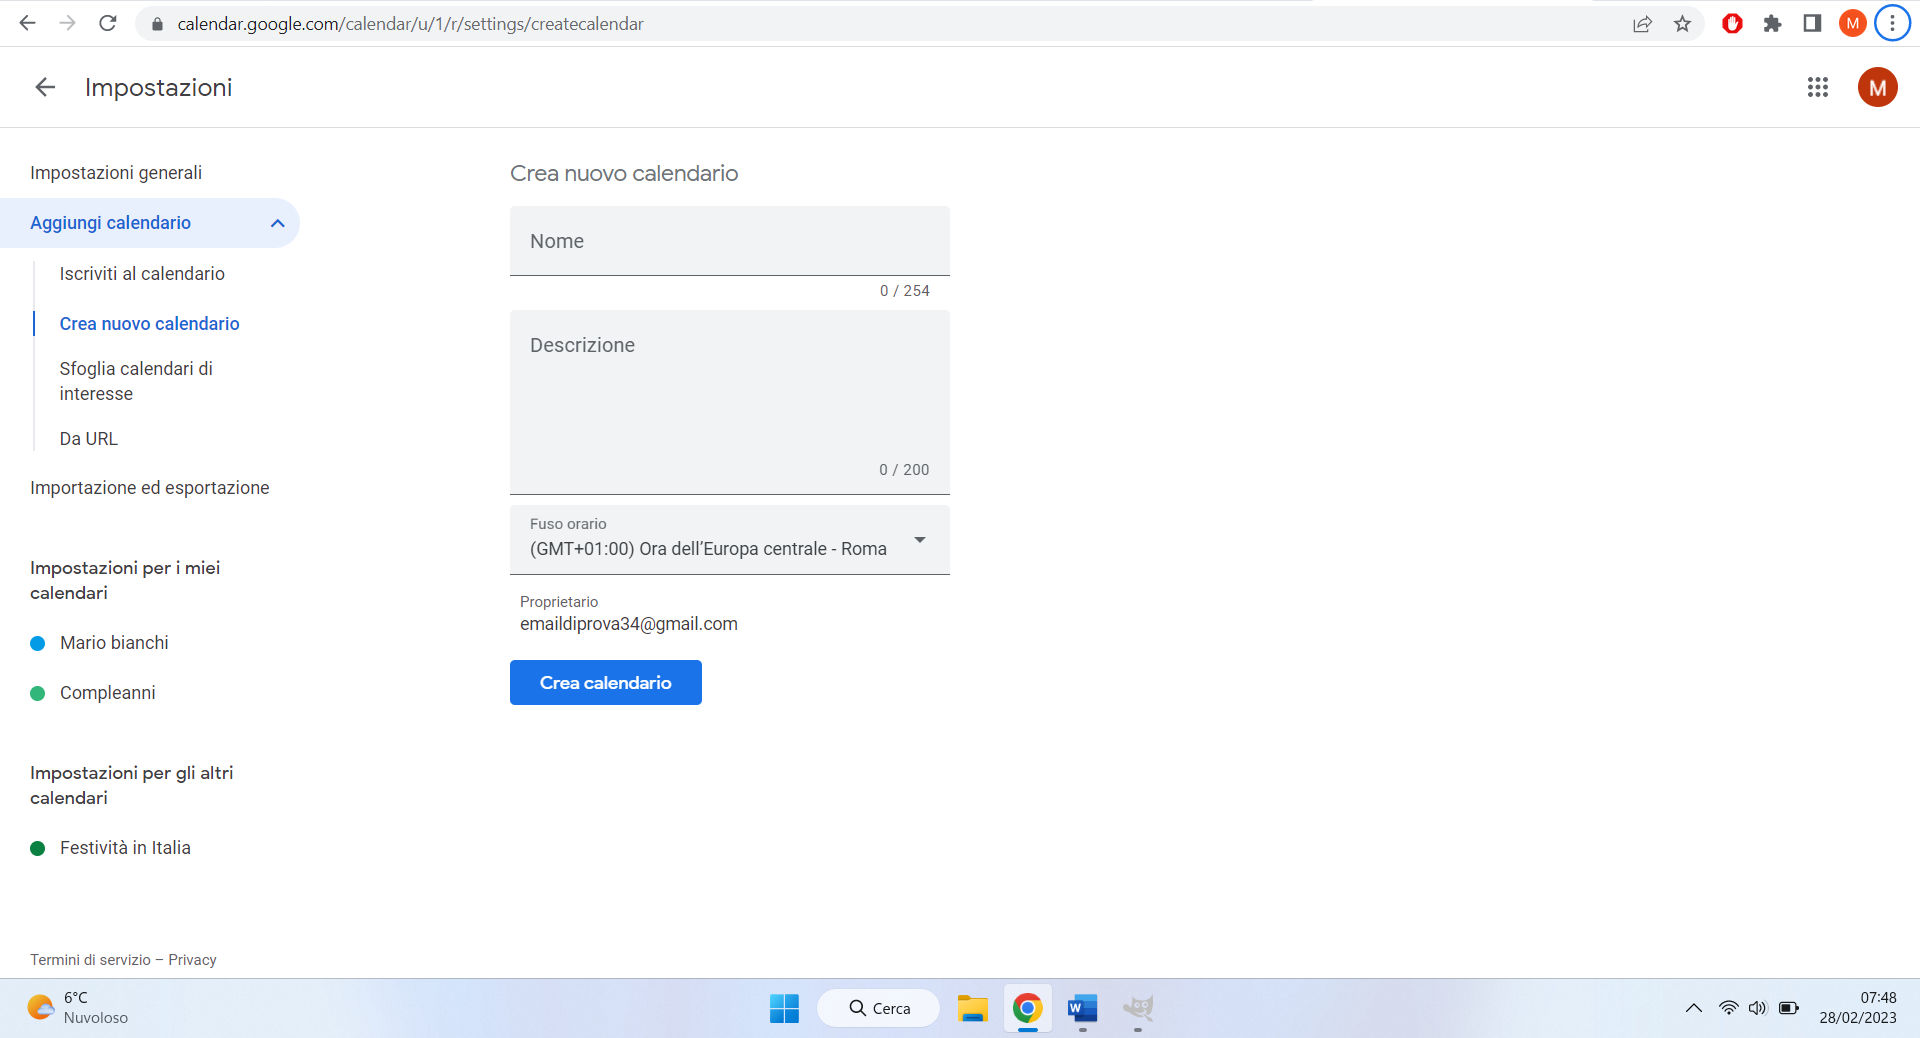Click the account avatar in the top right
This screenshot has width=1920, height=1038.
1877,87
